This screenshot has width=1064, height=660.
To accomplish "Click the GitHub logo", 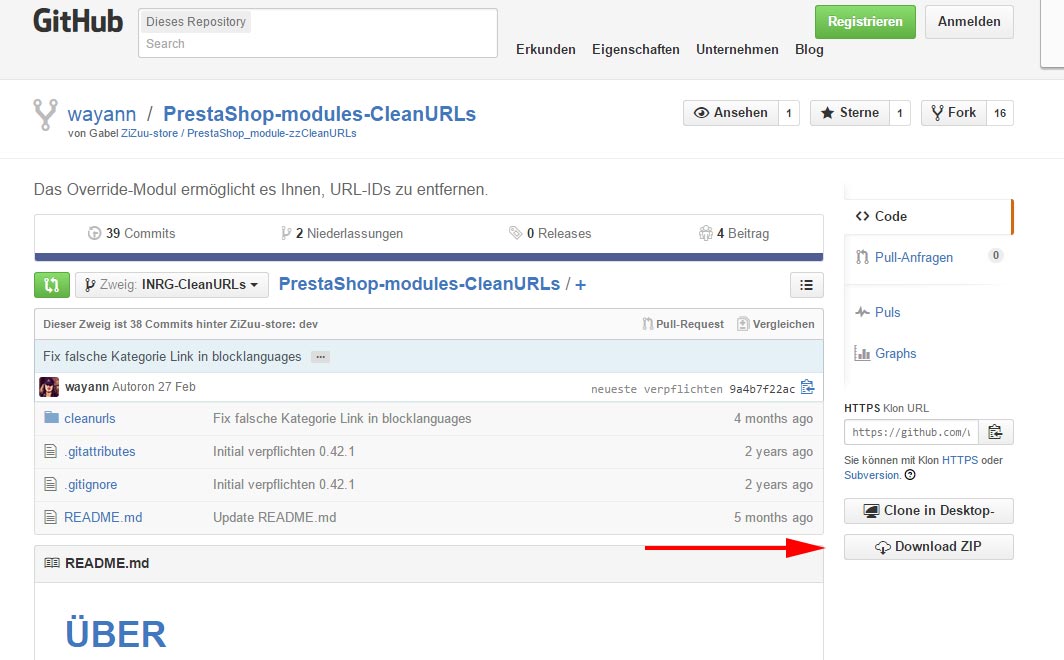I will click(x=78, y=21).
